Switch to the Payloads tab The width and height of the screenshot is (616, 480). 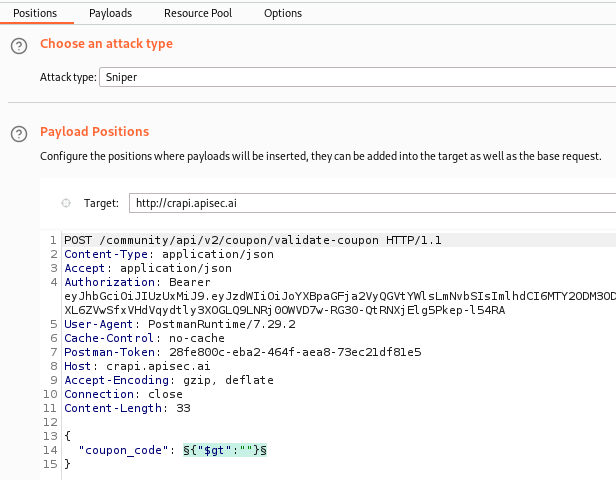(110, 13)
